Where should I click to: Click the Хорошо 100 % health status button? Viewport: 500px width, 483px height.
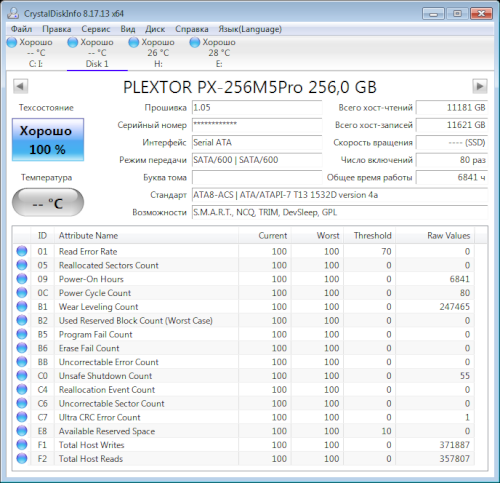pos(48,140)
